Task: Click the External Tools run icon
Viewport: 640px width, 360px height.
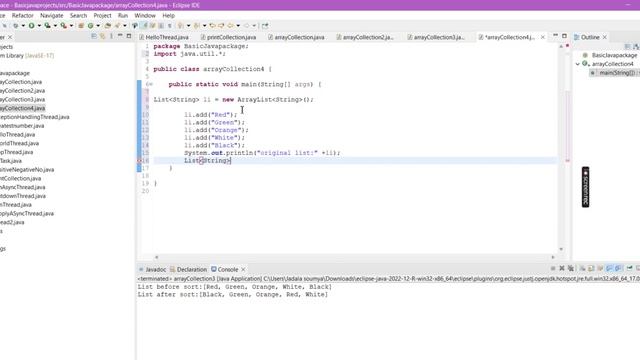Action: [64, 26]
